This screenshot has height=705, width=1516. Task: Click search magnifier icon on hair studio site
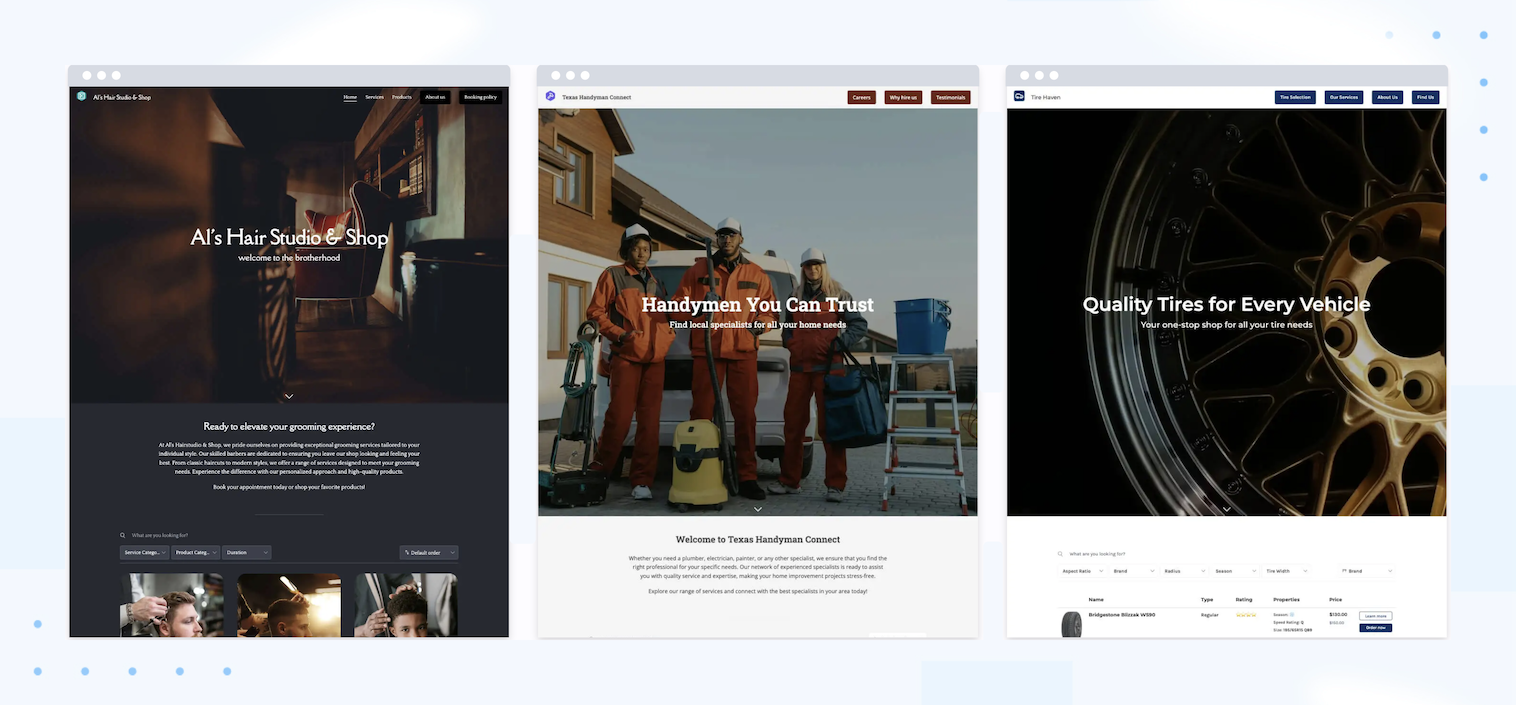pos(123,536)
